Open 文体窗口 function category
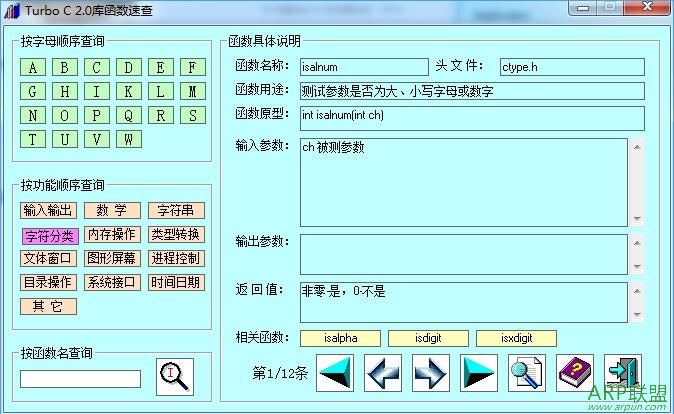The height and width of the screenshot is (414, 674). coord(48,258)
